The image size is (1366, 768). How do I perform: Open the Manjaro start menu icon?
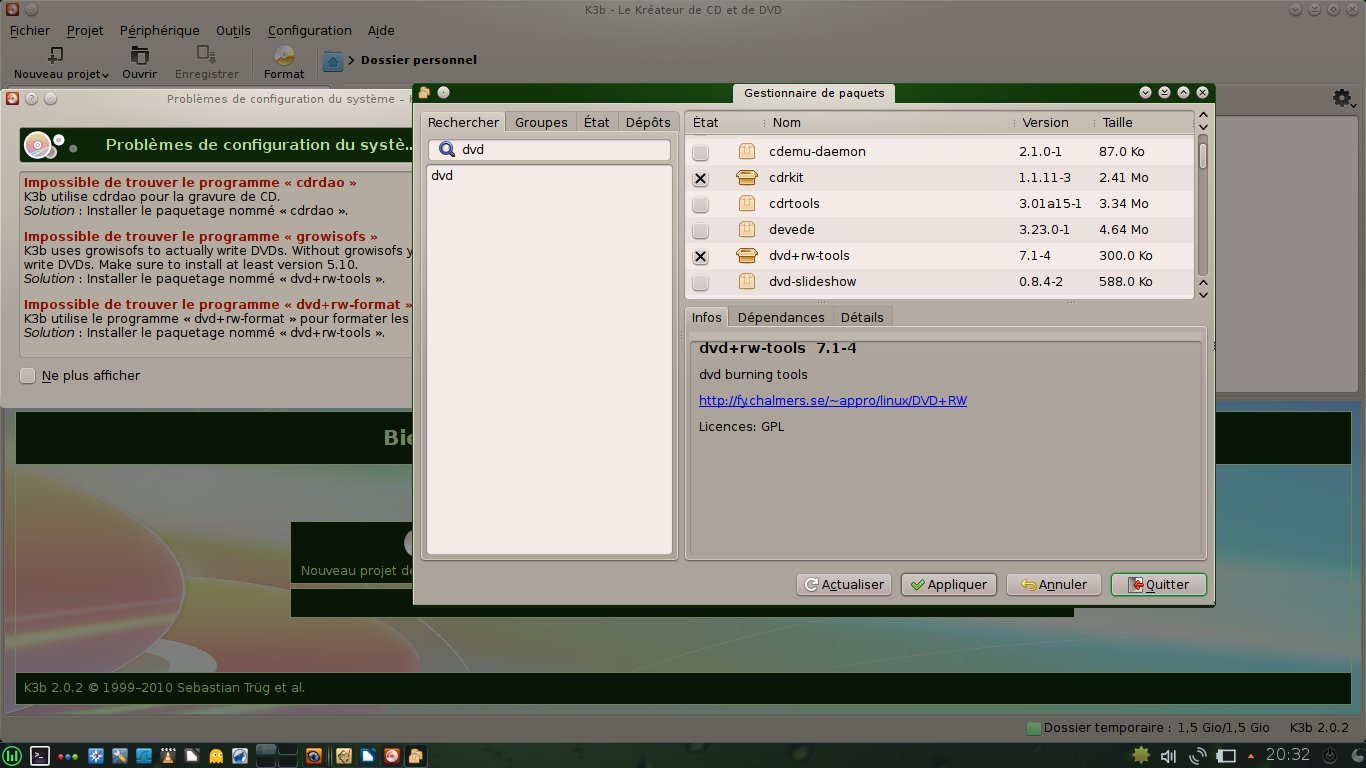pyautogui.click(x=12, y=755)
